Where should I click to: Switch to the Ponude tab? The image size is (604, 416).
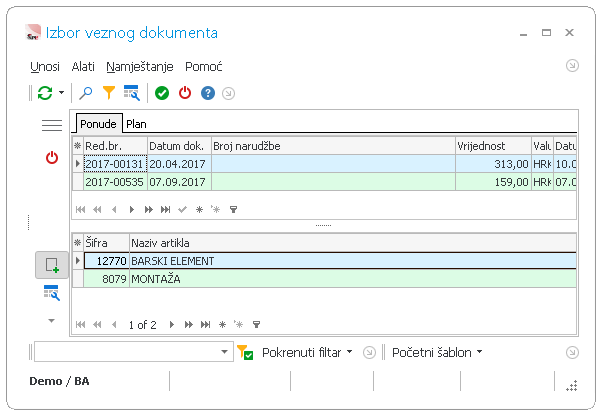point(99,124)
